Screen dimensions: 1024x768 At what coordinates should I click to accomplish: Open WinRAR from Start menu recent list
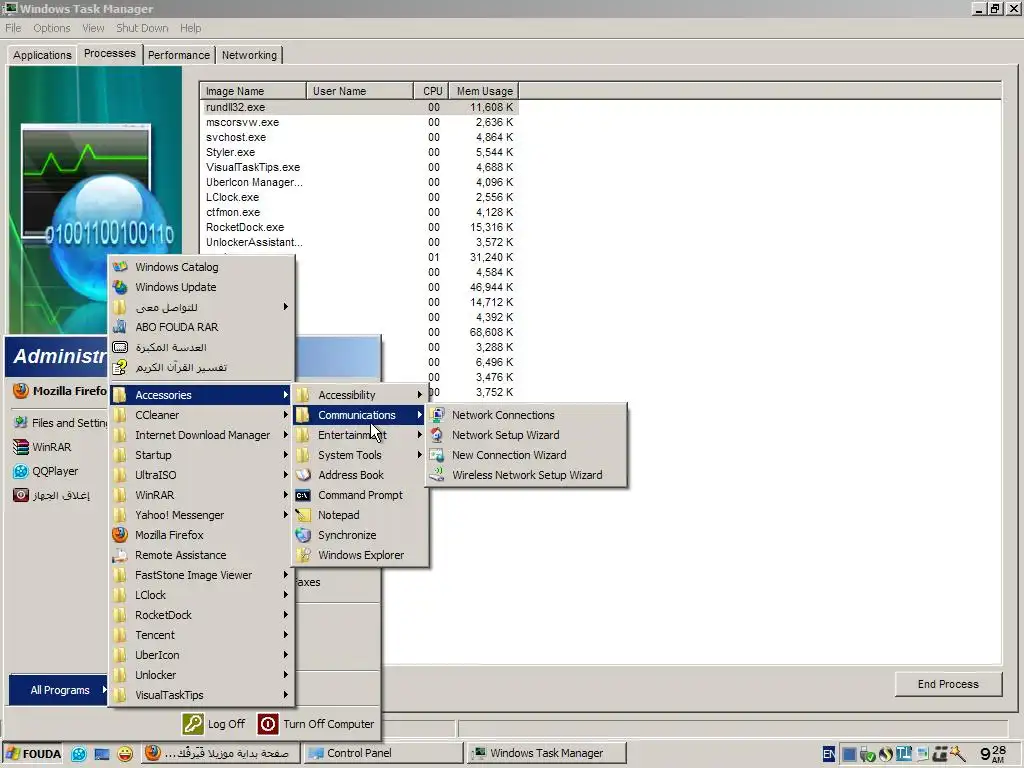pyautogui.click(x=42, y=447)
